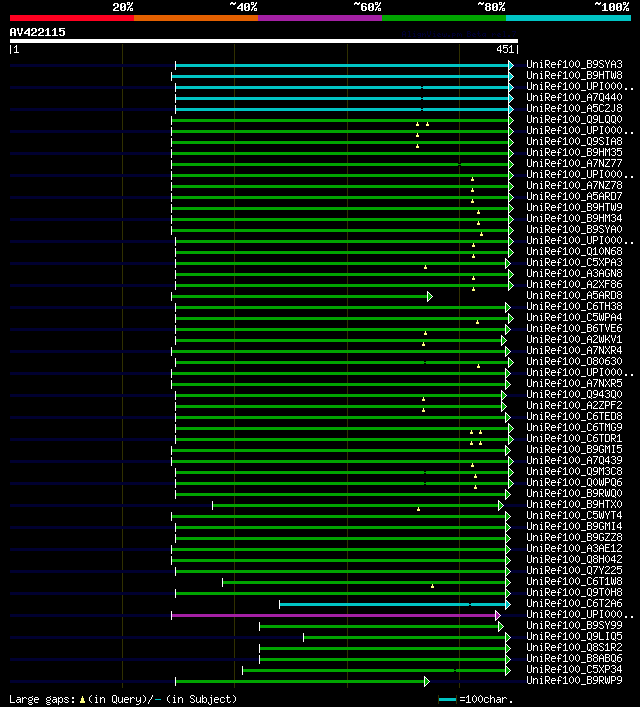Select hit label UniRef100_C6TMG9

point(574,427)
